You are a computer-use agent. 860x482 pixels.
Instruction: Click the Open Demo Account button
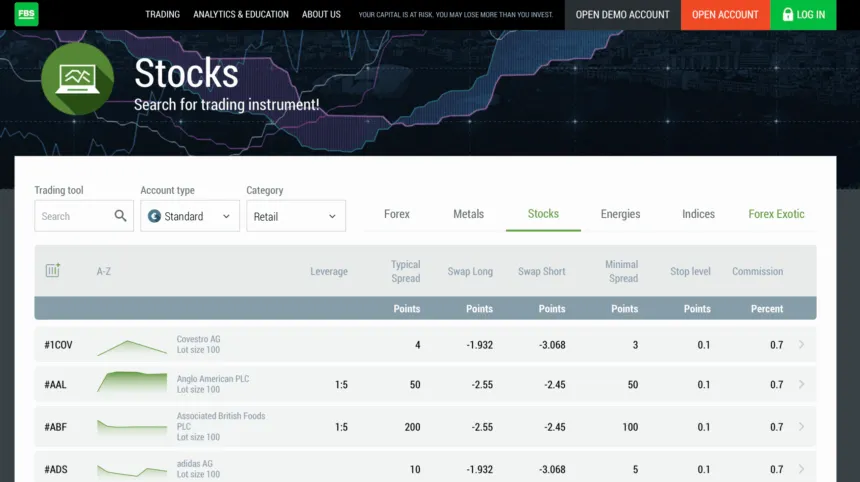pyautogui.click(x=622, y=15)
